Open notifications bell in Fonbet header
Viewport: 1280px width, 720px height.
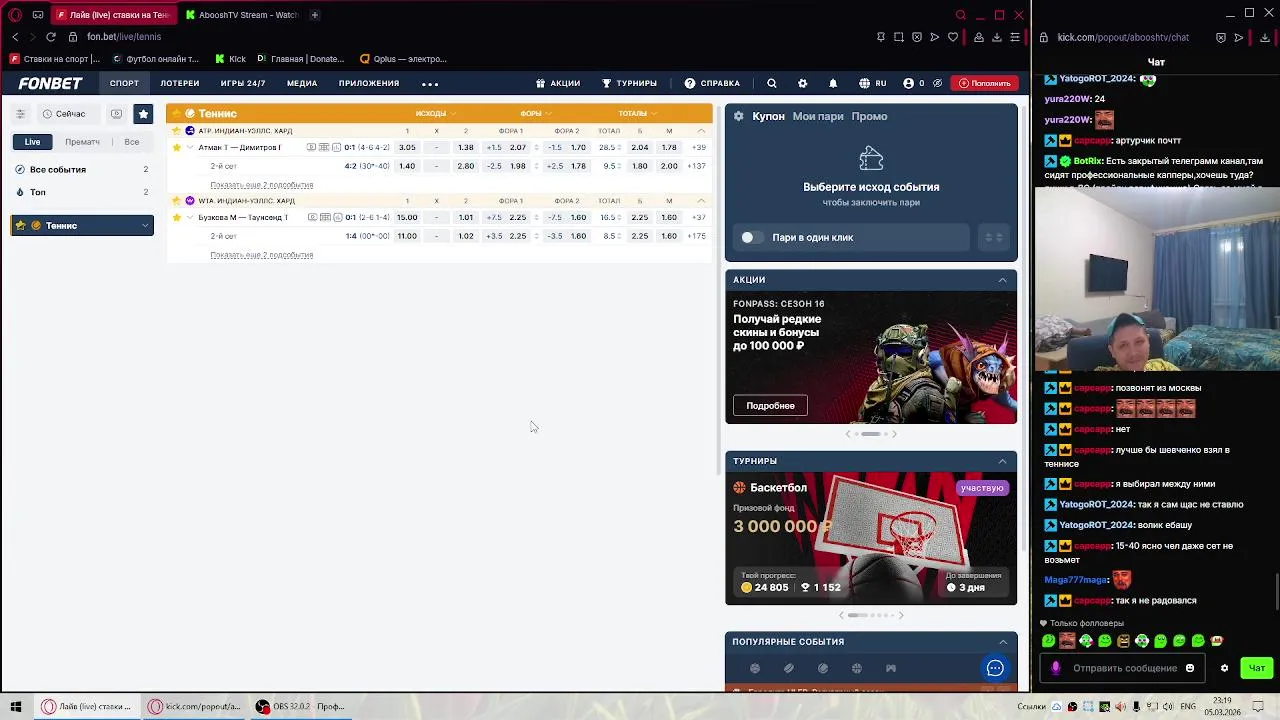(x=833, y=83)
